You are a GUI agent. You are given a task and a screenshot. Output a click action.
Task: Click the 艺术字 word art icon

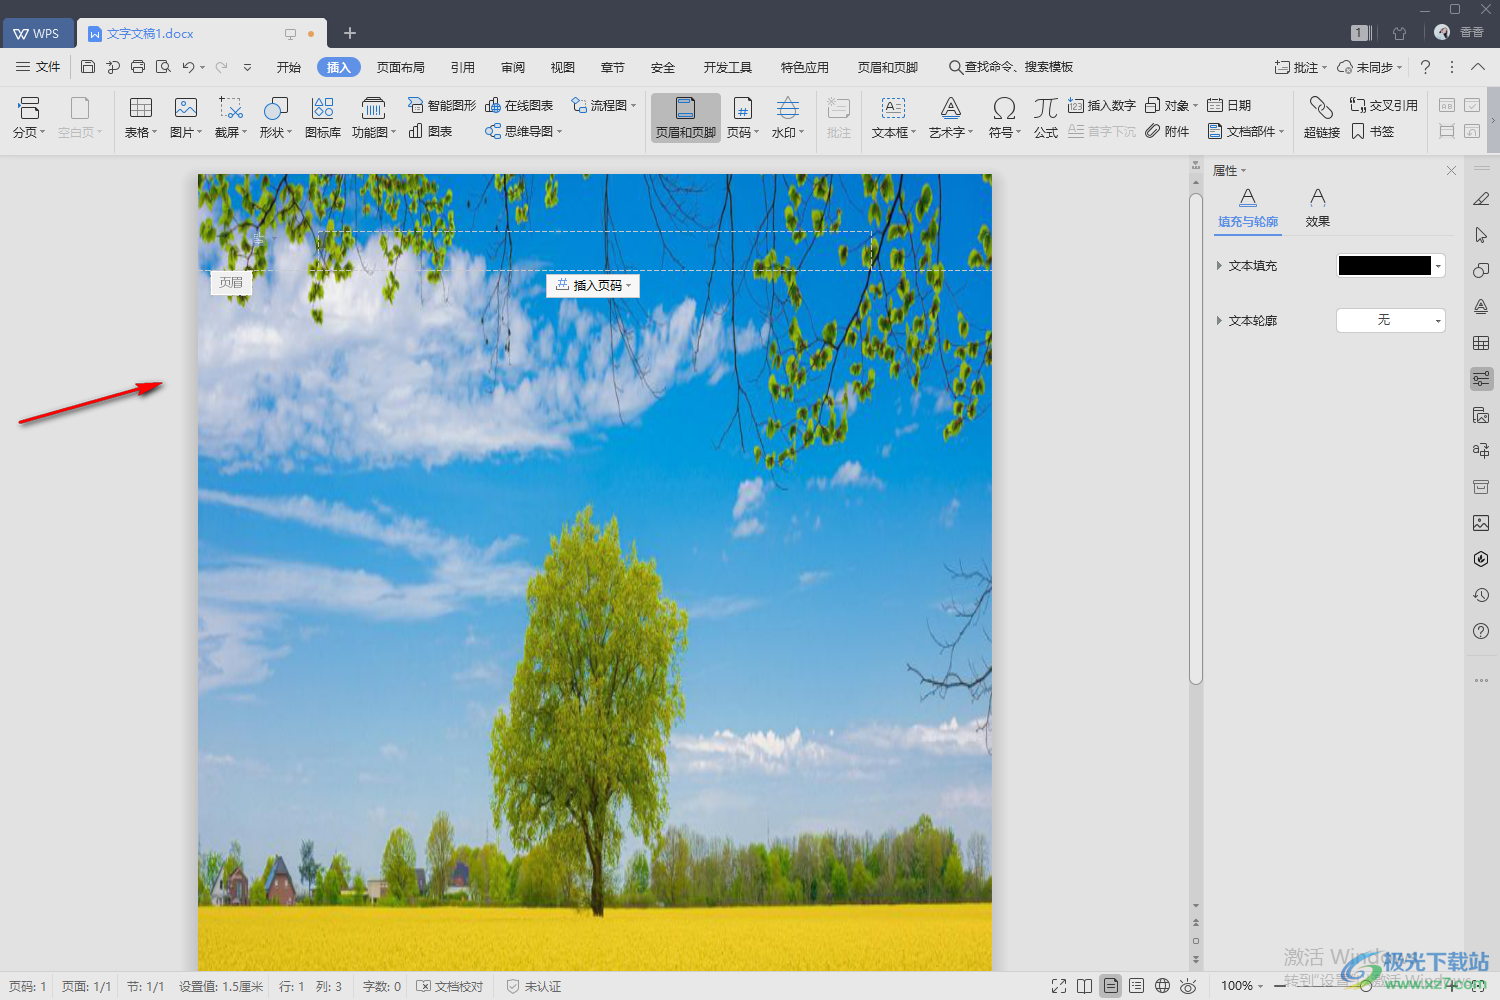click(x=951, y=108)
